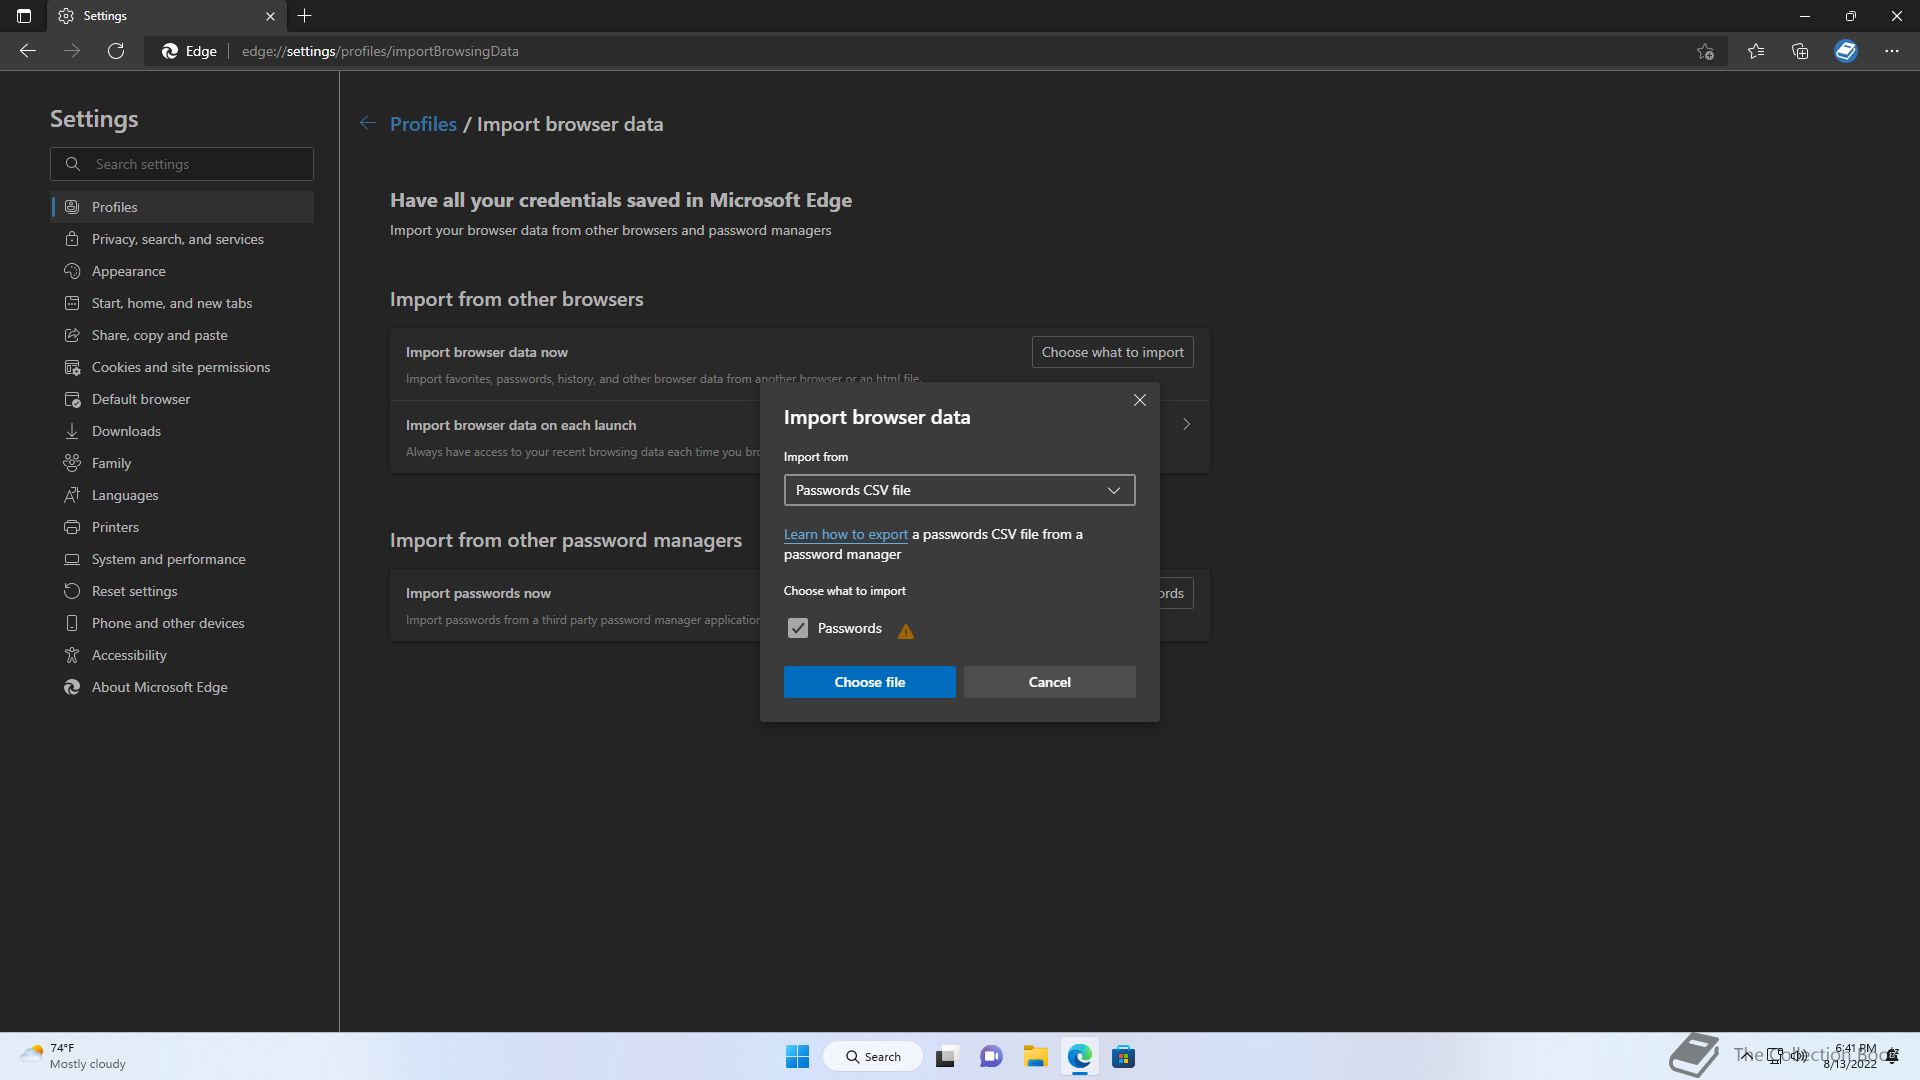This screenshot has height=1080, width=1920.
Task: Open Family settings
Action: tap(182, 463)
